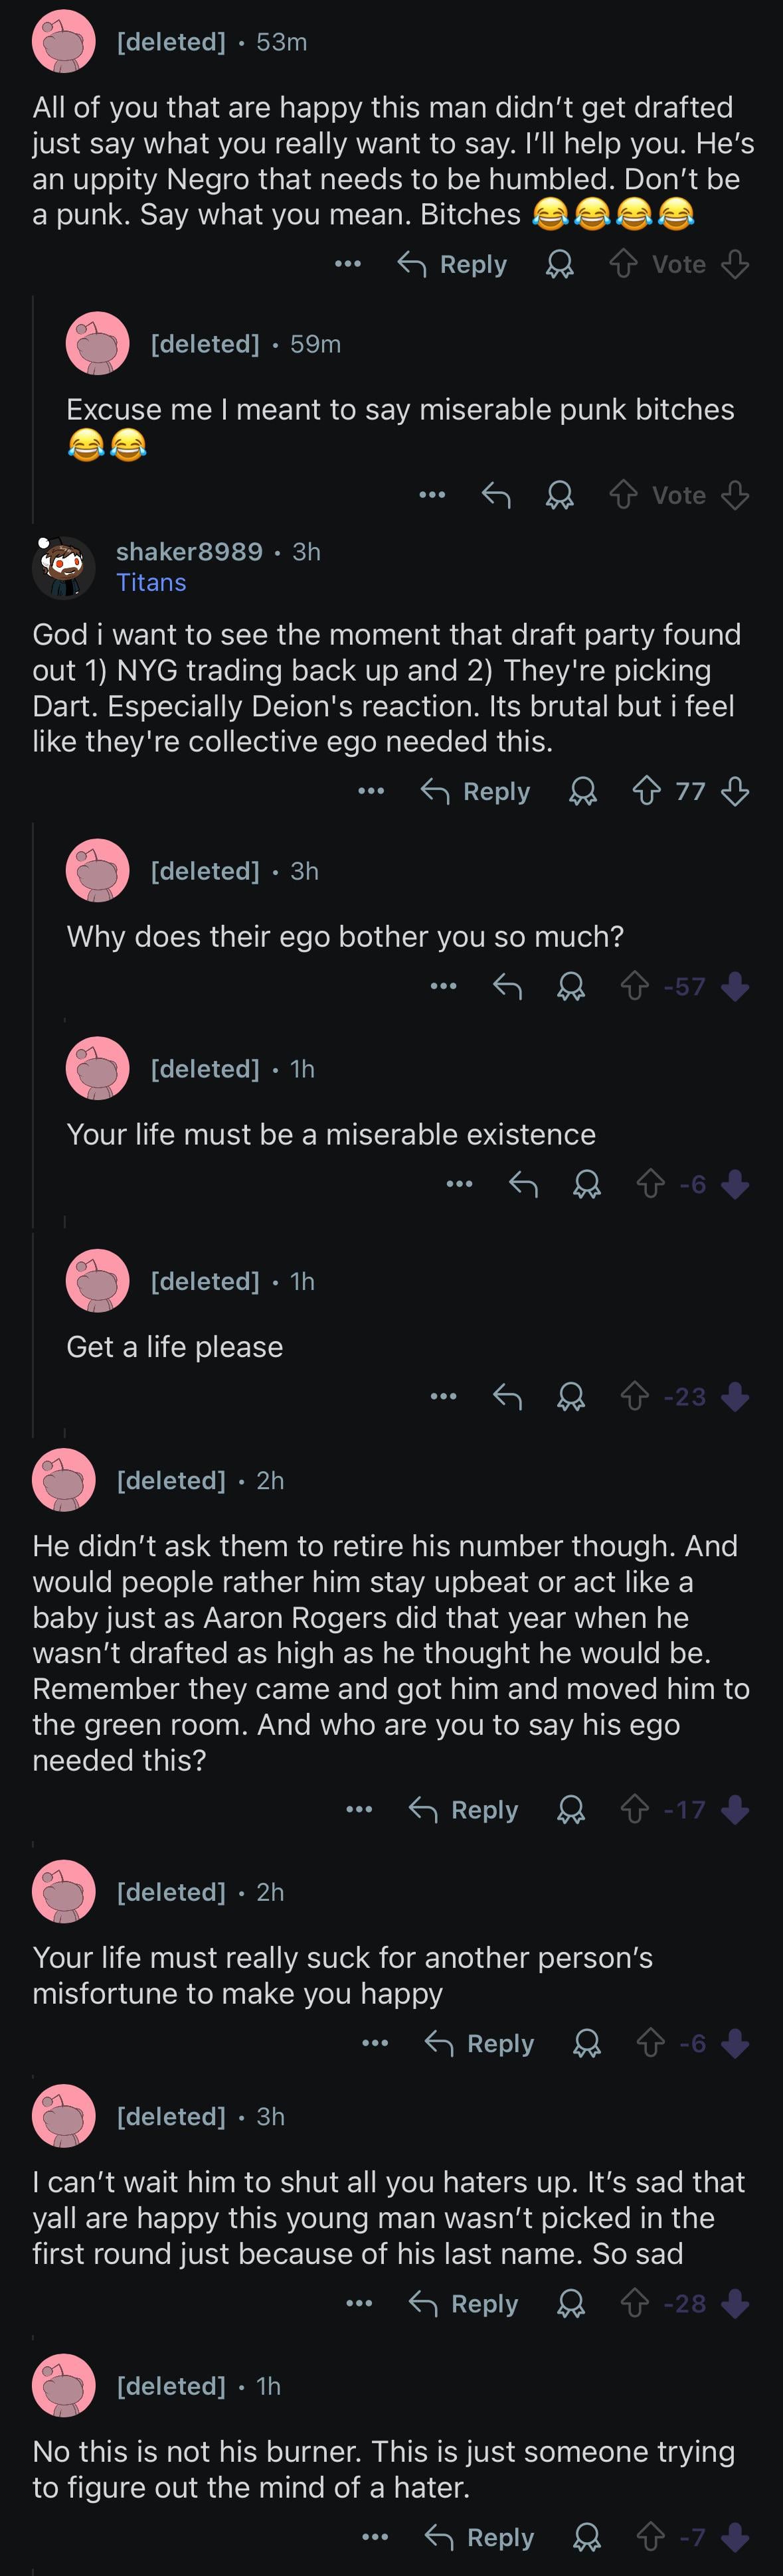The image size is (783, 2576).
Task: Toggle downvote on the -17 Aaron Rogers comment
Action: tap(735, 1809)
